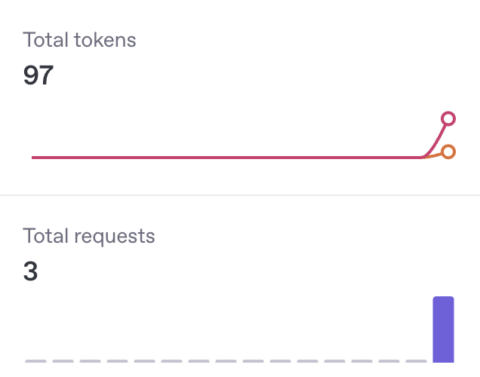Viewport: 480px width, 377px height.
Task: Click the Total tokens heading
Action: 79,40
